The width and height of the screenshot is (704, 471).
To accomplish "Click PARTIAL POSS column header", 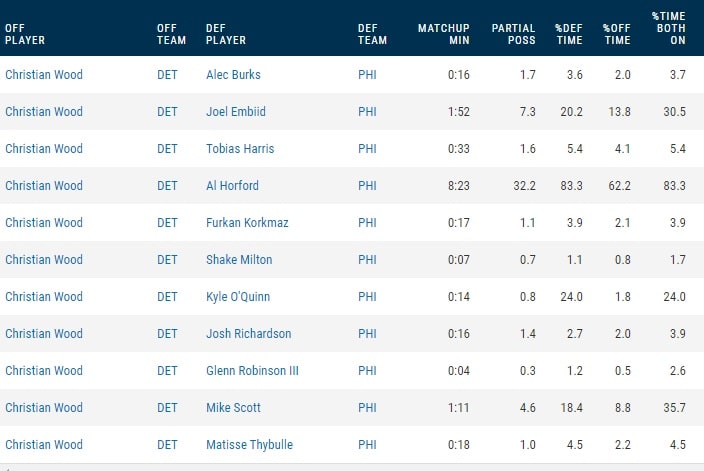I will (x=513, y=34).
